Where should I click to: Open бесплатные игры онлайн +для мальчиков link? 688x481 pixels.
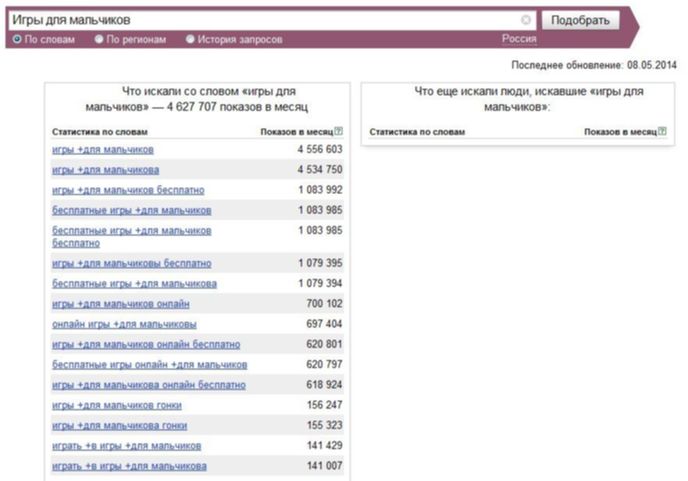(150, 365)
